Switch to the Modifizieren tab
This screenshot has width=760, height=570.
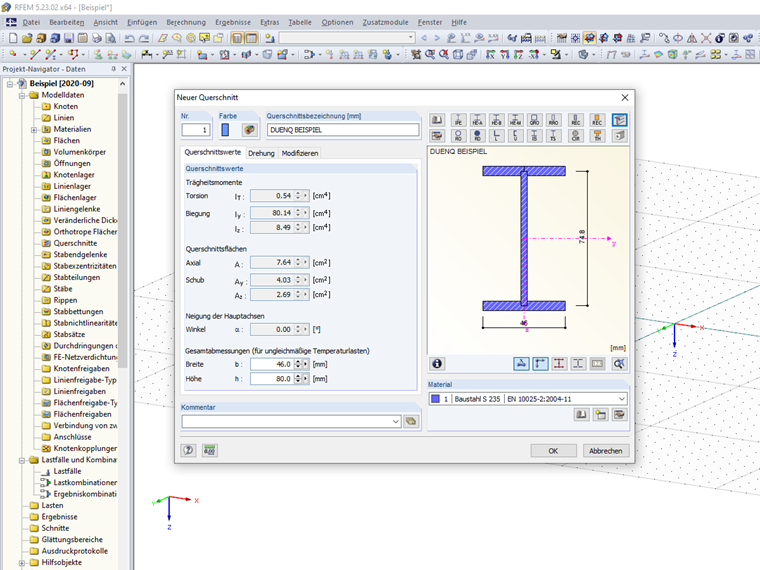(300, 153)
